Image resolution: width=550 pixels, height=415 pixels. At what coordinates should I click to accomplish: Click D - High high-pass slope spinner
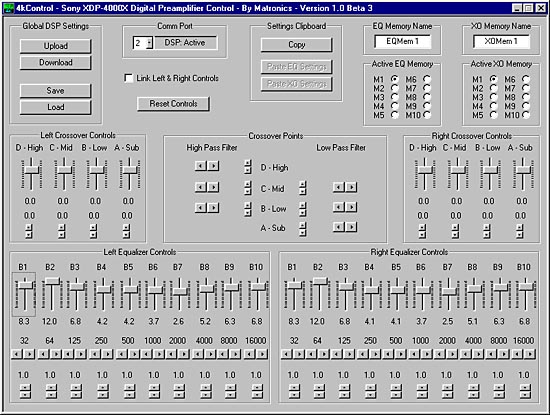(x=248, y=167)
